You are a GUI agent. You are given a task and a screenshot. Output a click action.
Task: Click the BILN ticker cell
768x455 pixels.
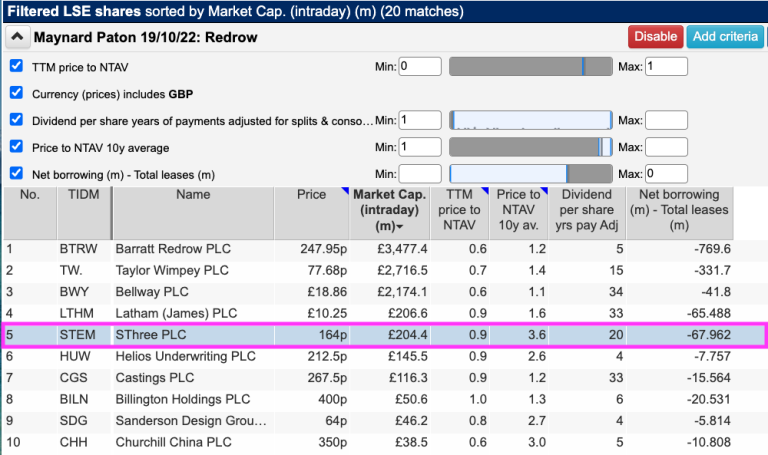[74, 399]
